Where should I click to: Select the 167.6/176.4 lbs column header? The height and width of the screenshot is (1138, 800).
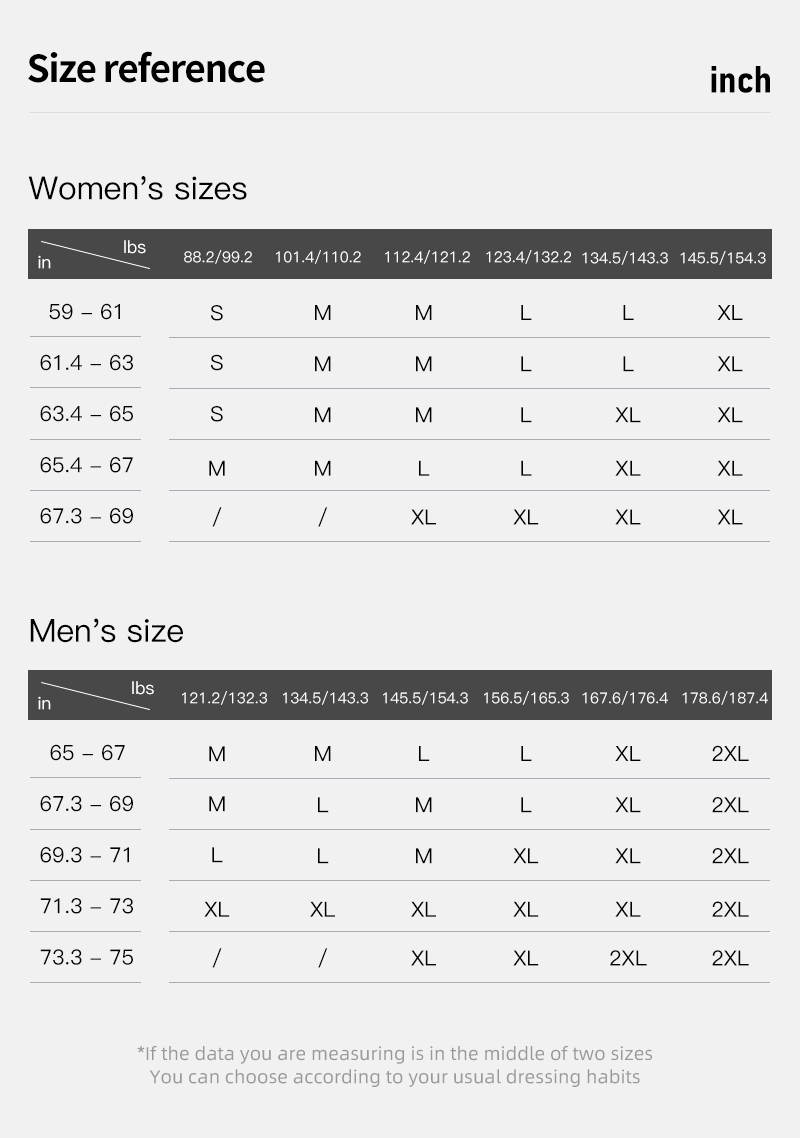click(x=625, y=698)
